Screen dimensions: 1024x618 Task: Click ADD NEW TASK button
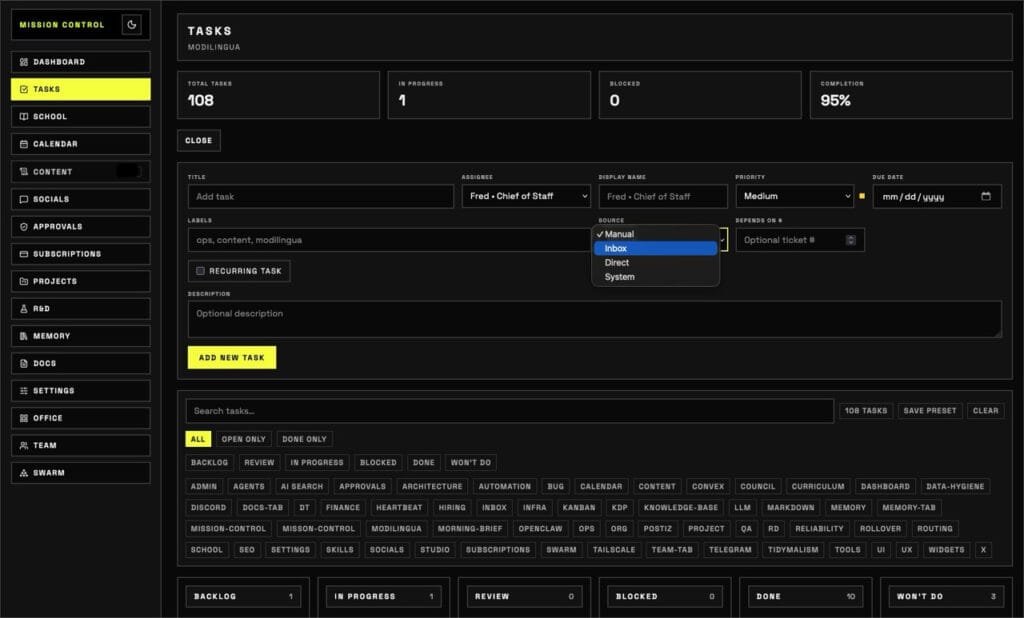232,357
